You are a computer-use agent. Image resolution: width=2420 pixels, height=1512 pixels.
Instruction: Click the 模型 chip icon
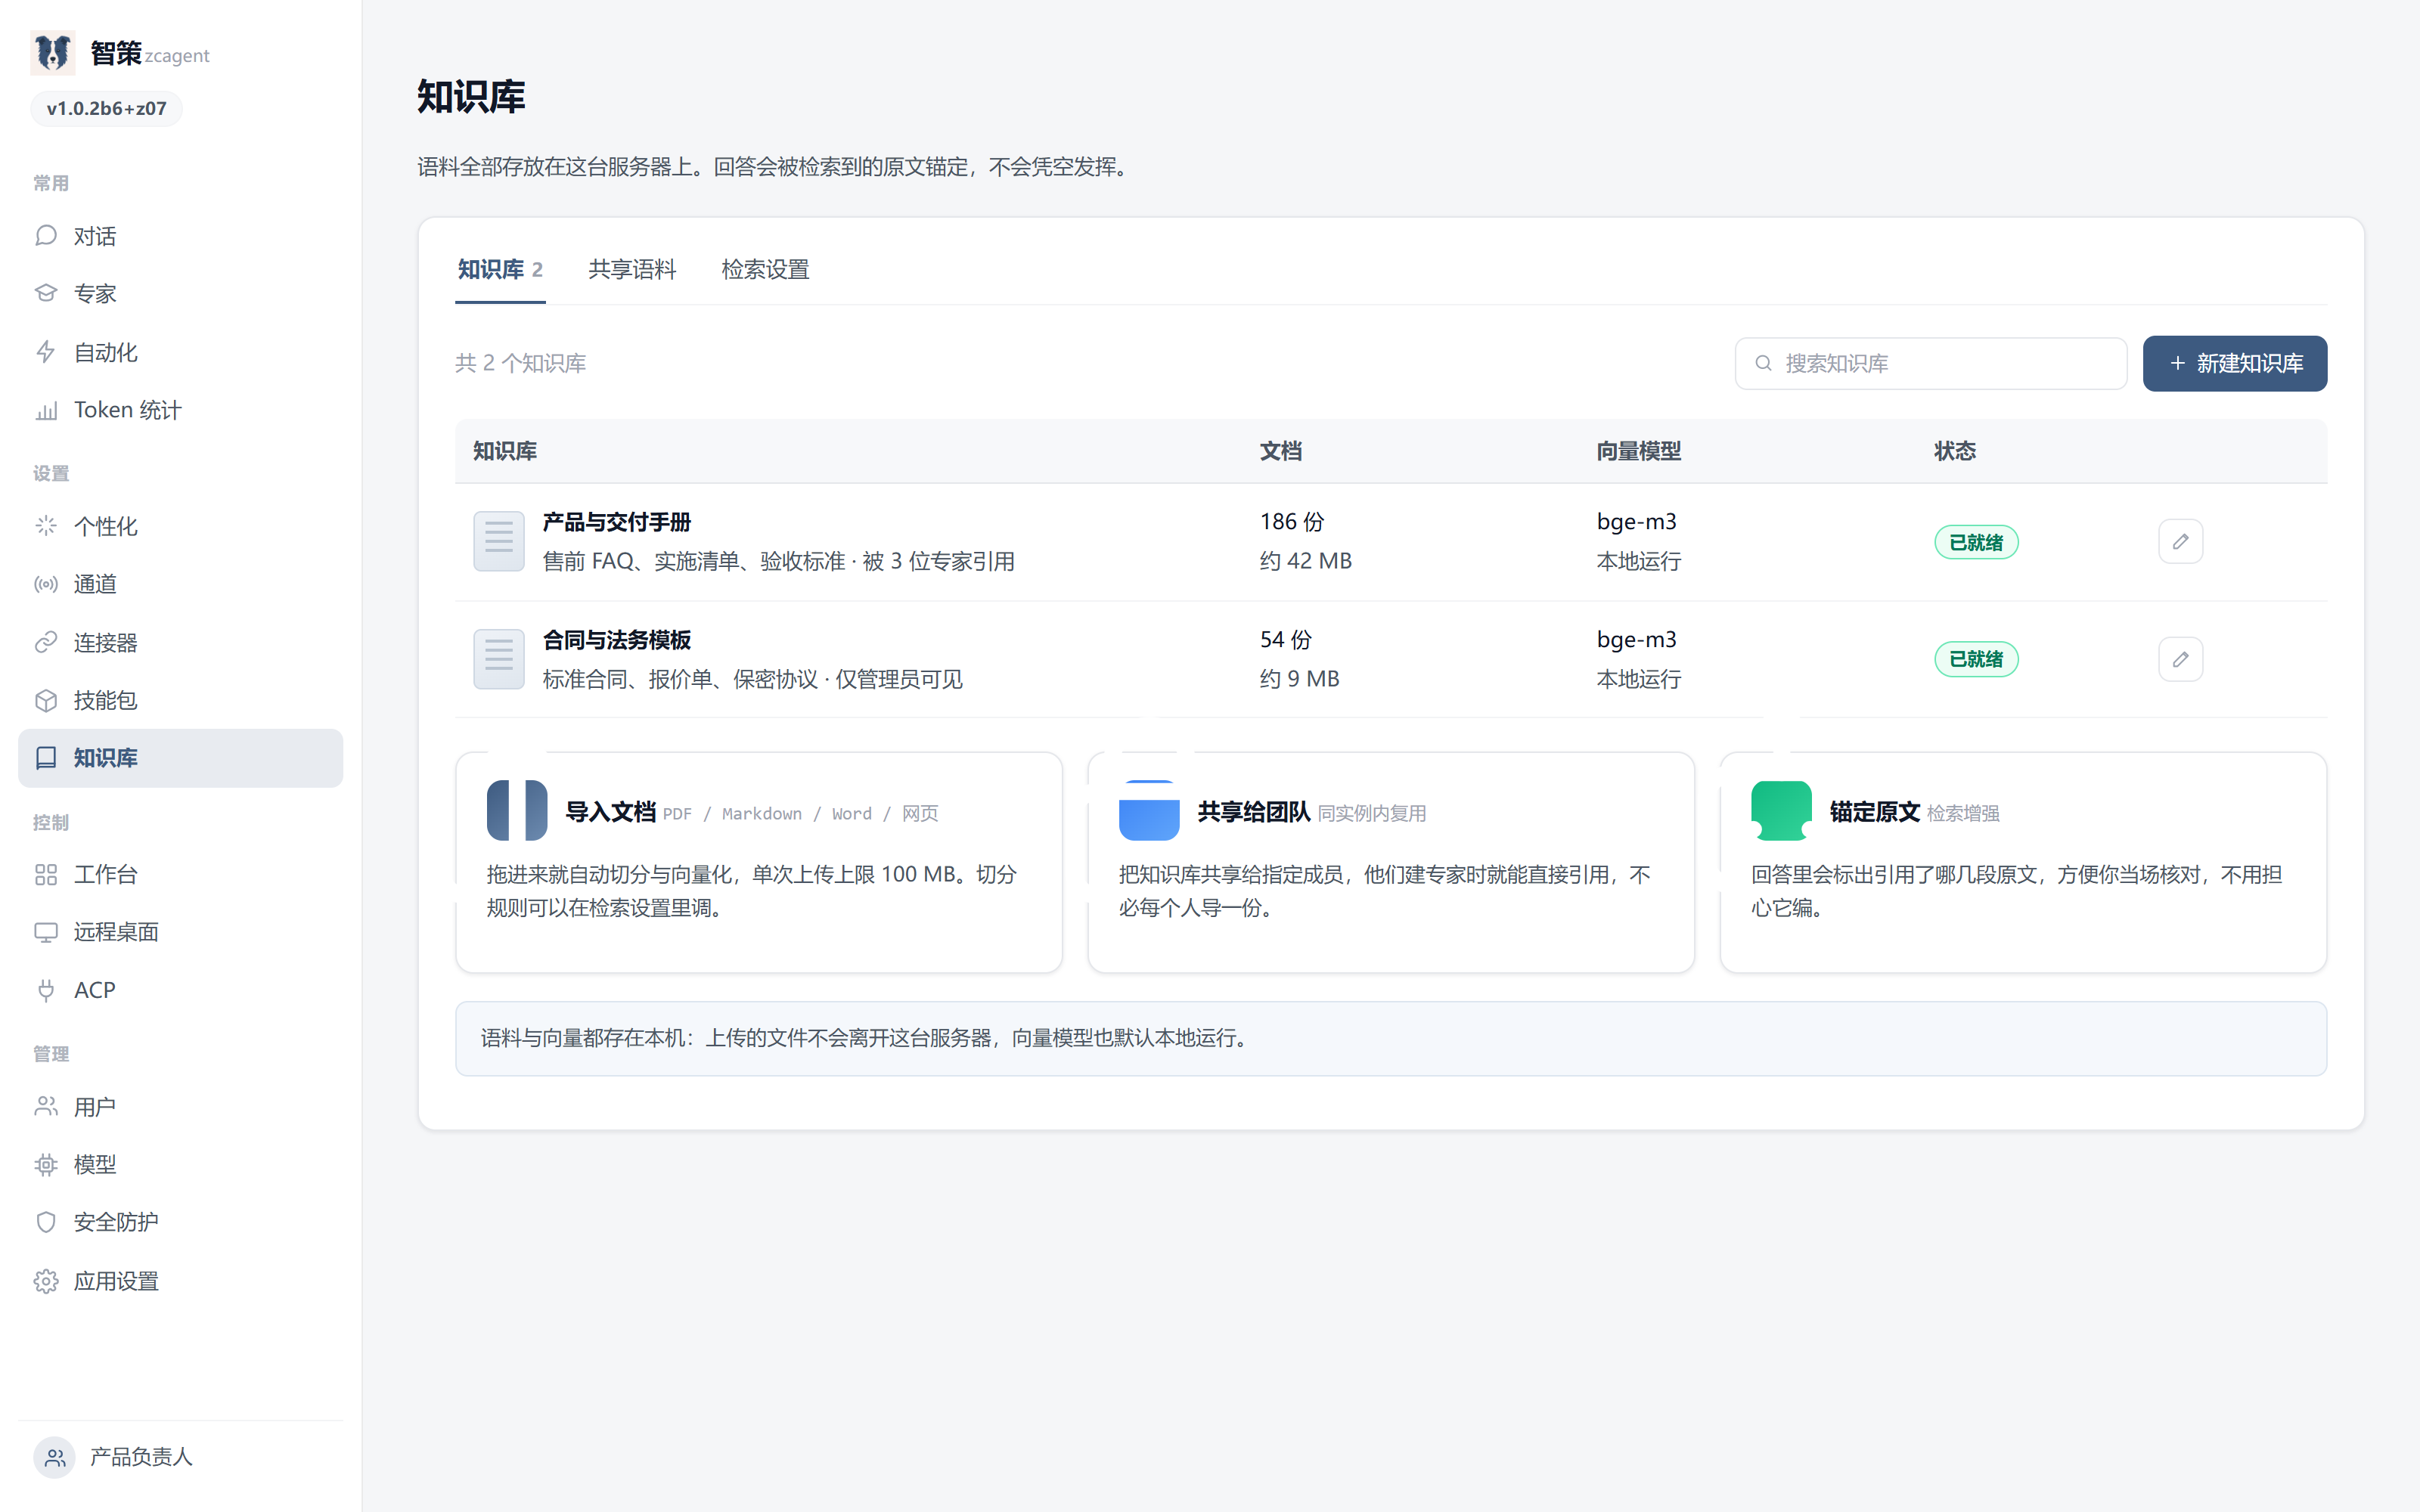[x=46, y=1164]
